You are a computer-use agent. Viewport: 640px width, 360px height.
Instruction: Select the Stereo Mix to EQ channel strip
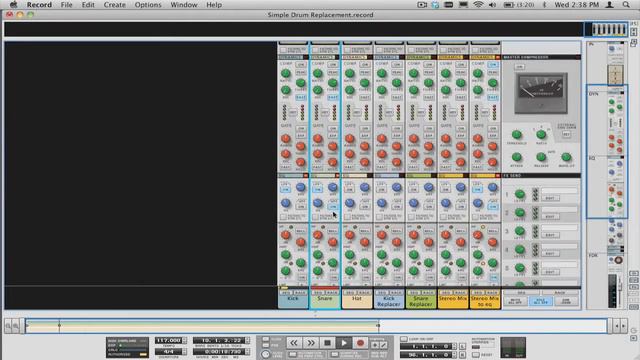coord(485,302)
